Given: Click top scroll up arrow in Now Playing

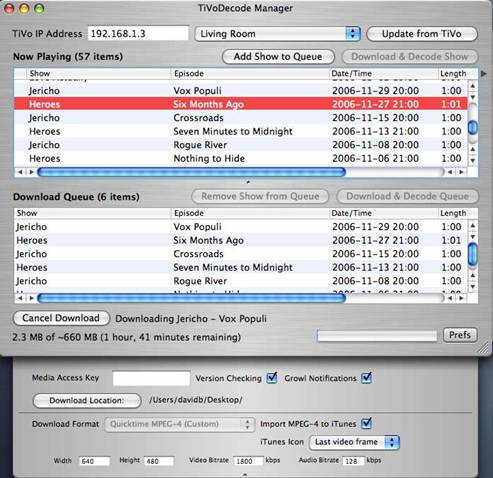Looking at the screenshot, I should click(x=473, y=87).
